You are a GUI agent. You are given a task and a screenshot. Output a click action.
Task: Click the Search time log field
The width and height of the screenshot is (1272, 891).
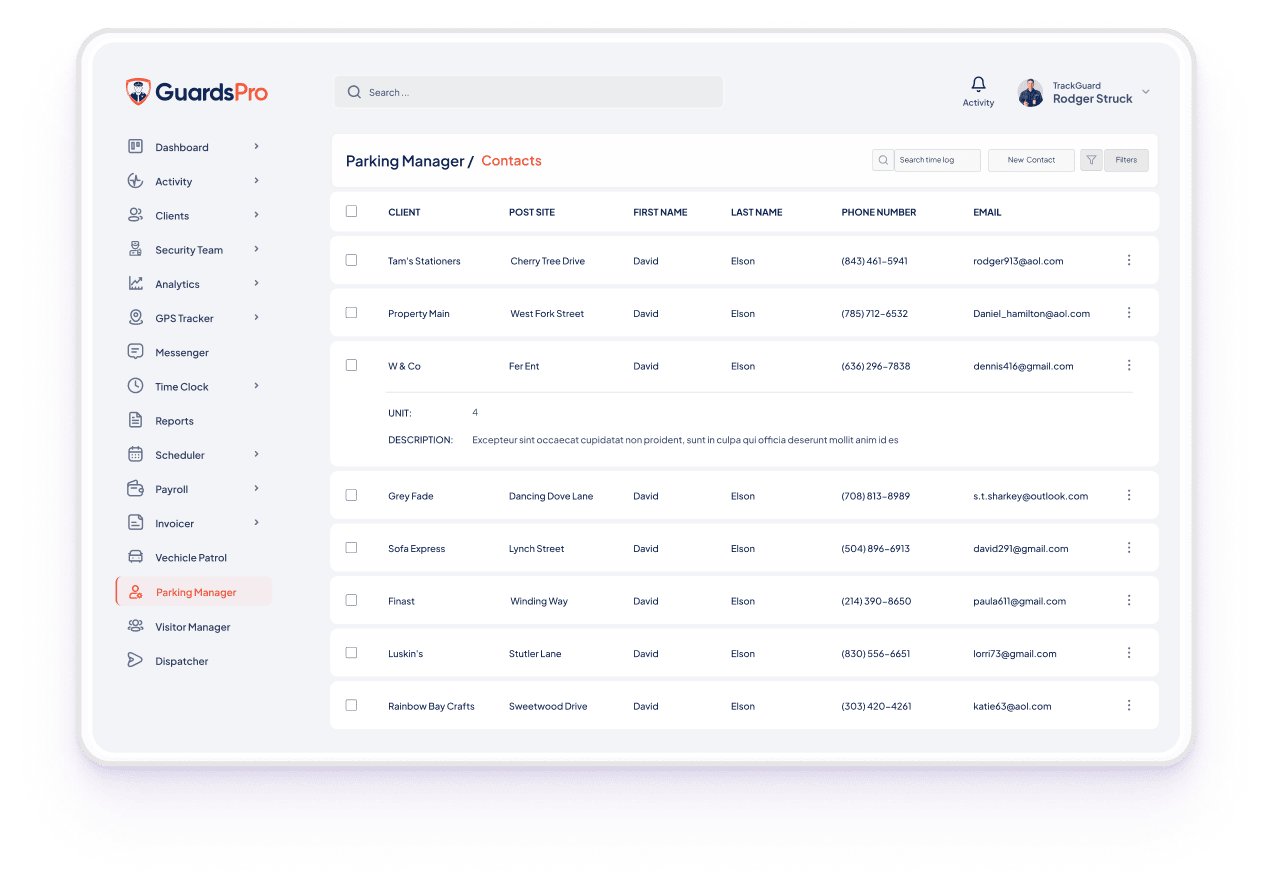pos(937,160)
